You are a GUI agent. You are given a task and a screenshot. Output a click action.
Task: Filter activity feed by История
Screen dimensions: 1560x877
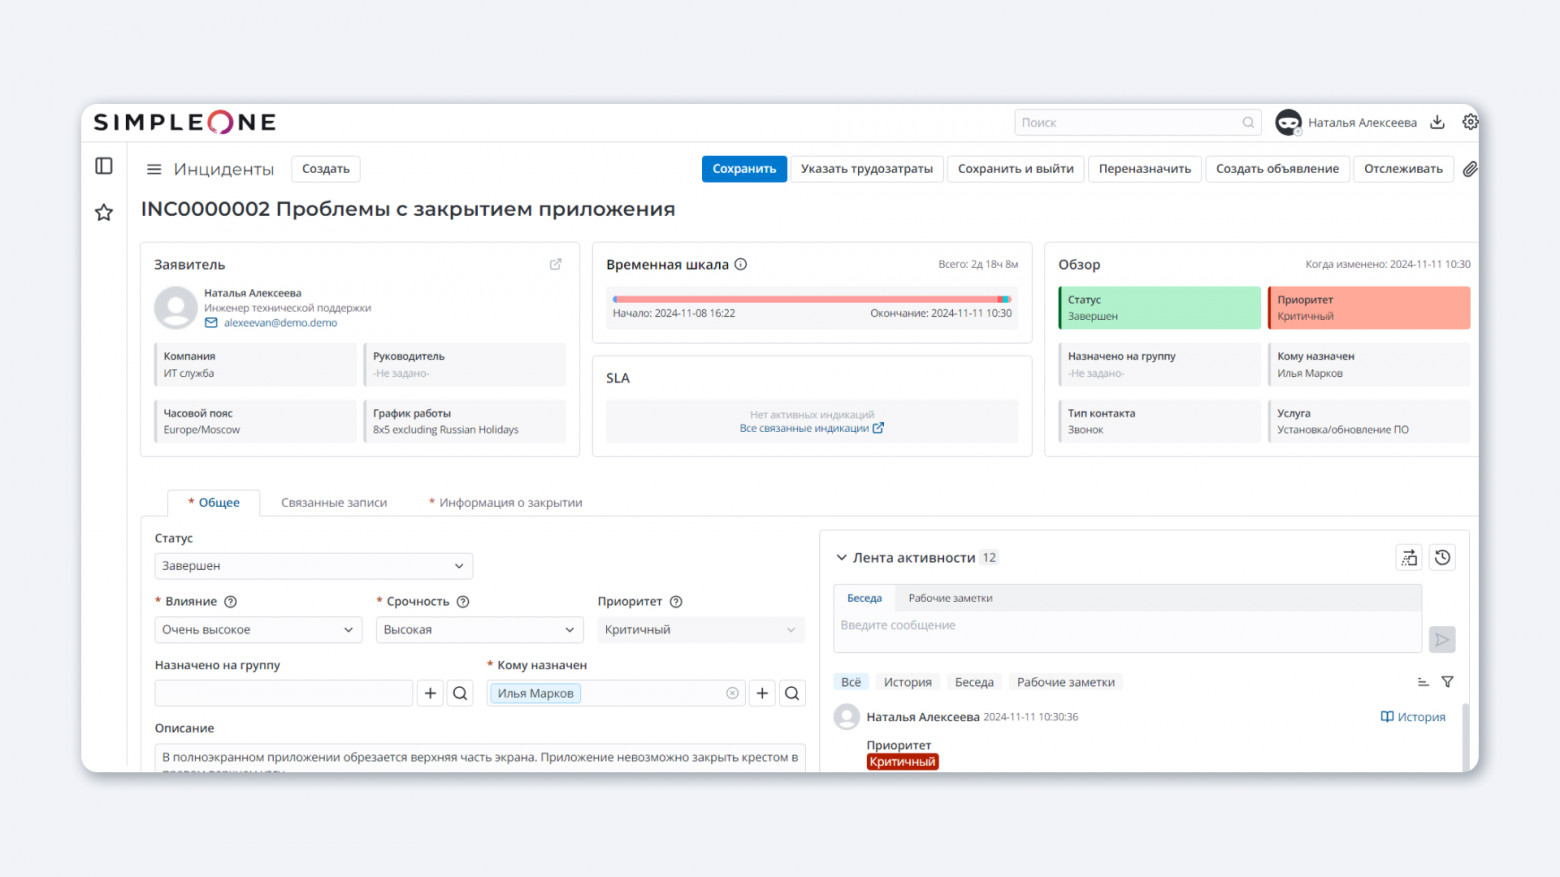click(x=908, y=682)
